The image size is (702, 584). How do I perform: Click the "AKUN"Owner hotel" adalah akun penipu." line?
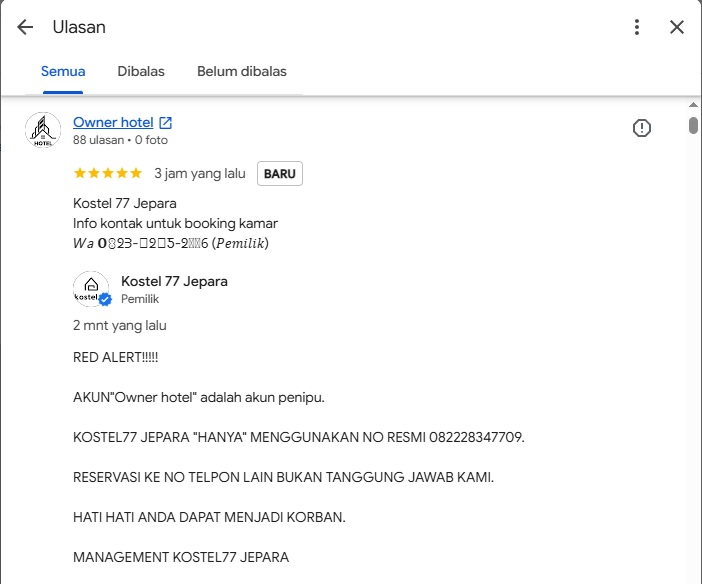tap(199, 397)
